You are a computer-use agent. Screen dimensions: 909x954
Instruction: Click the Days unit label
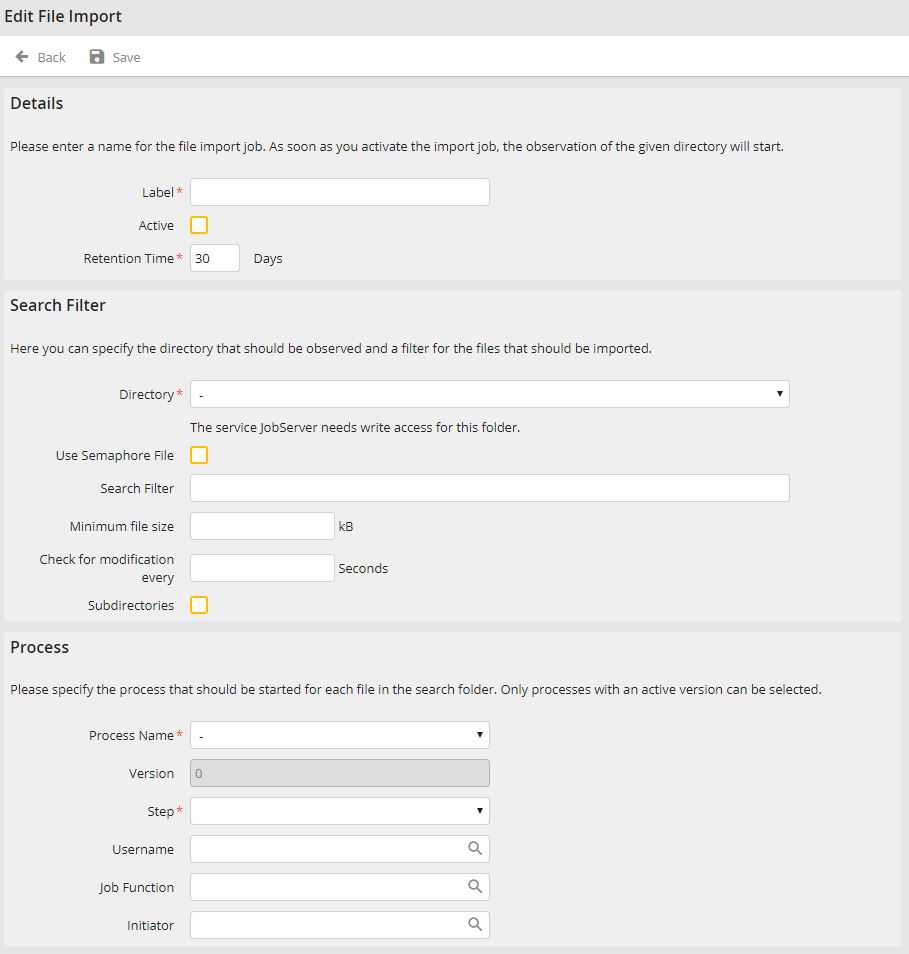pos(268,259)
